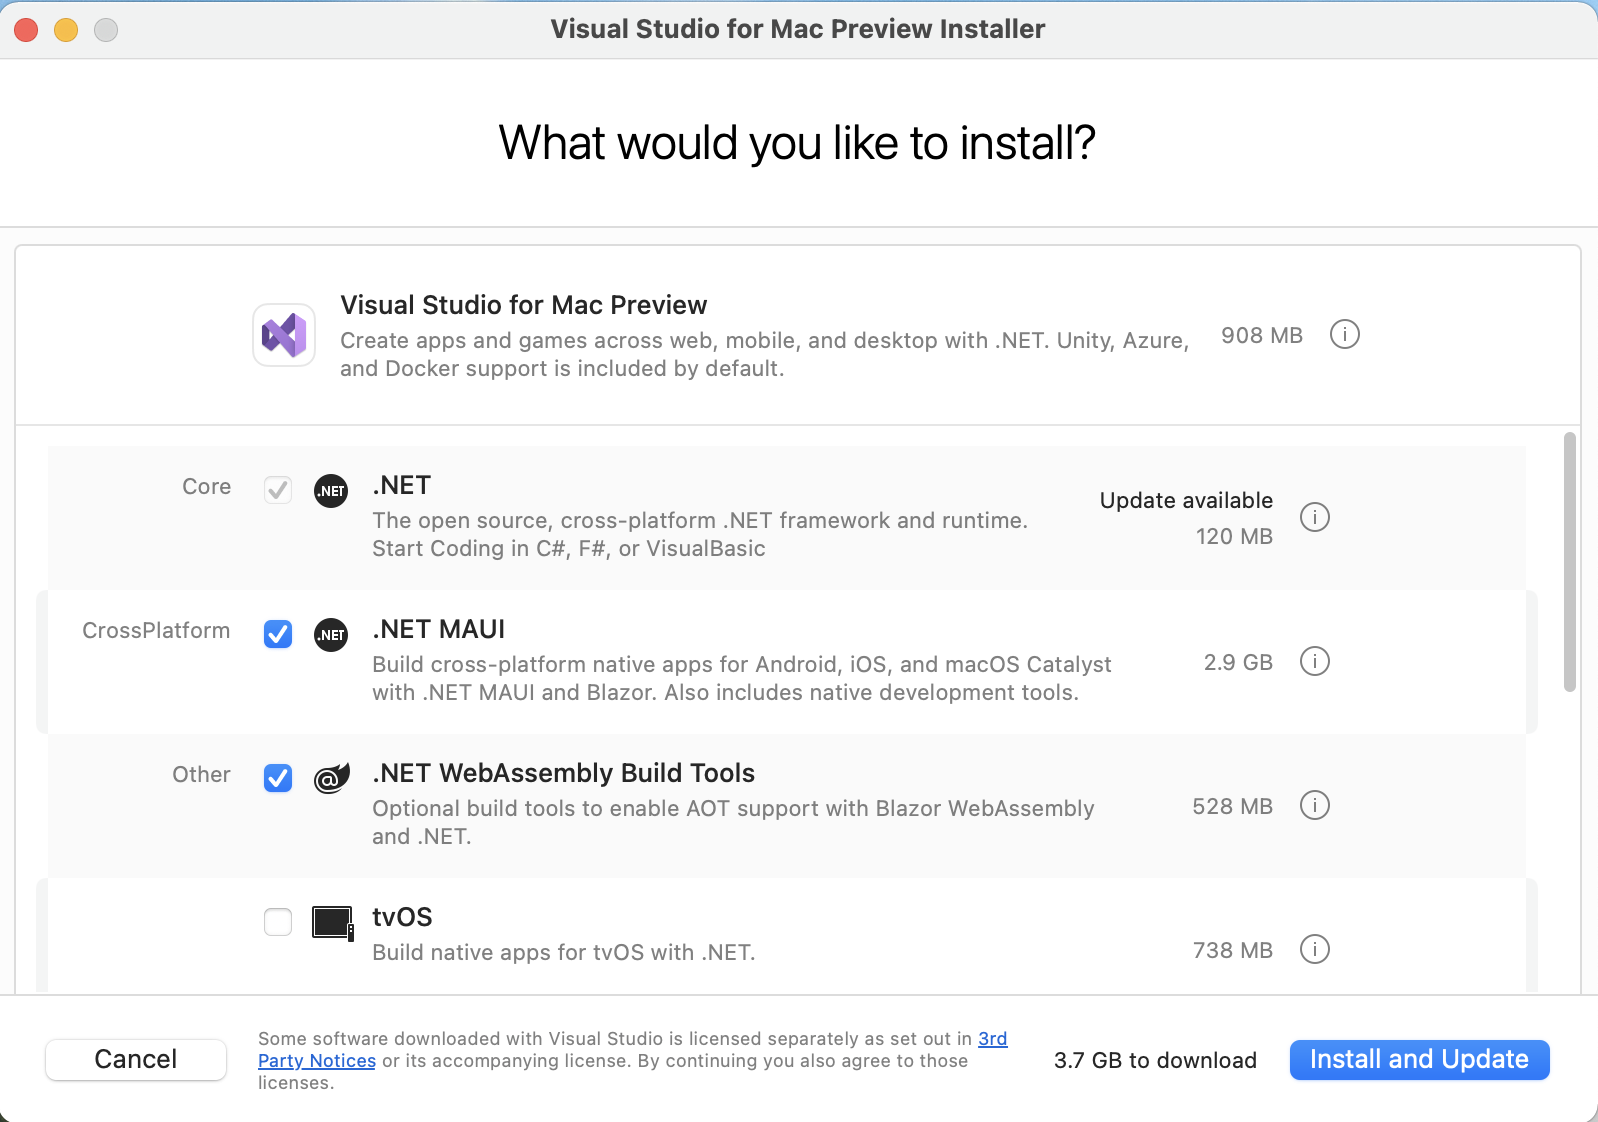The width and height of the screenshot is (1598, 1122).
Task: Click the Visual Studio for Mac logo icon
Action: pyautogui.click(x=284, y=335)
